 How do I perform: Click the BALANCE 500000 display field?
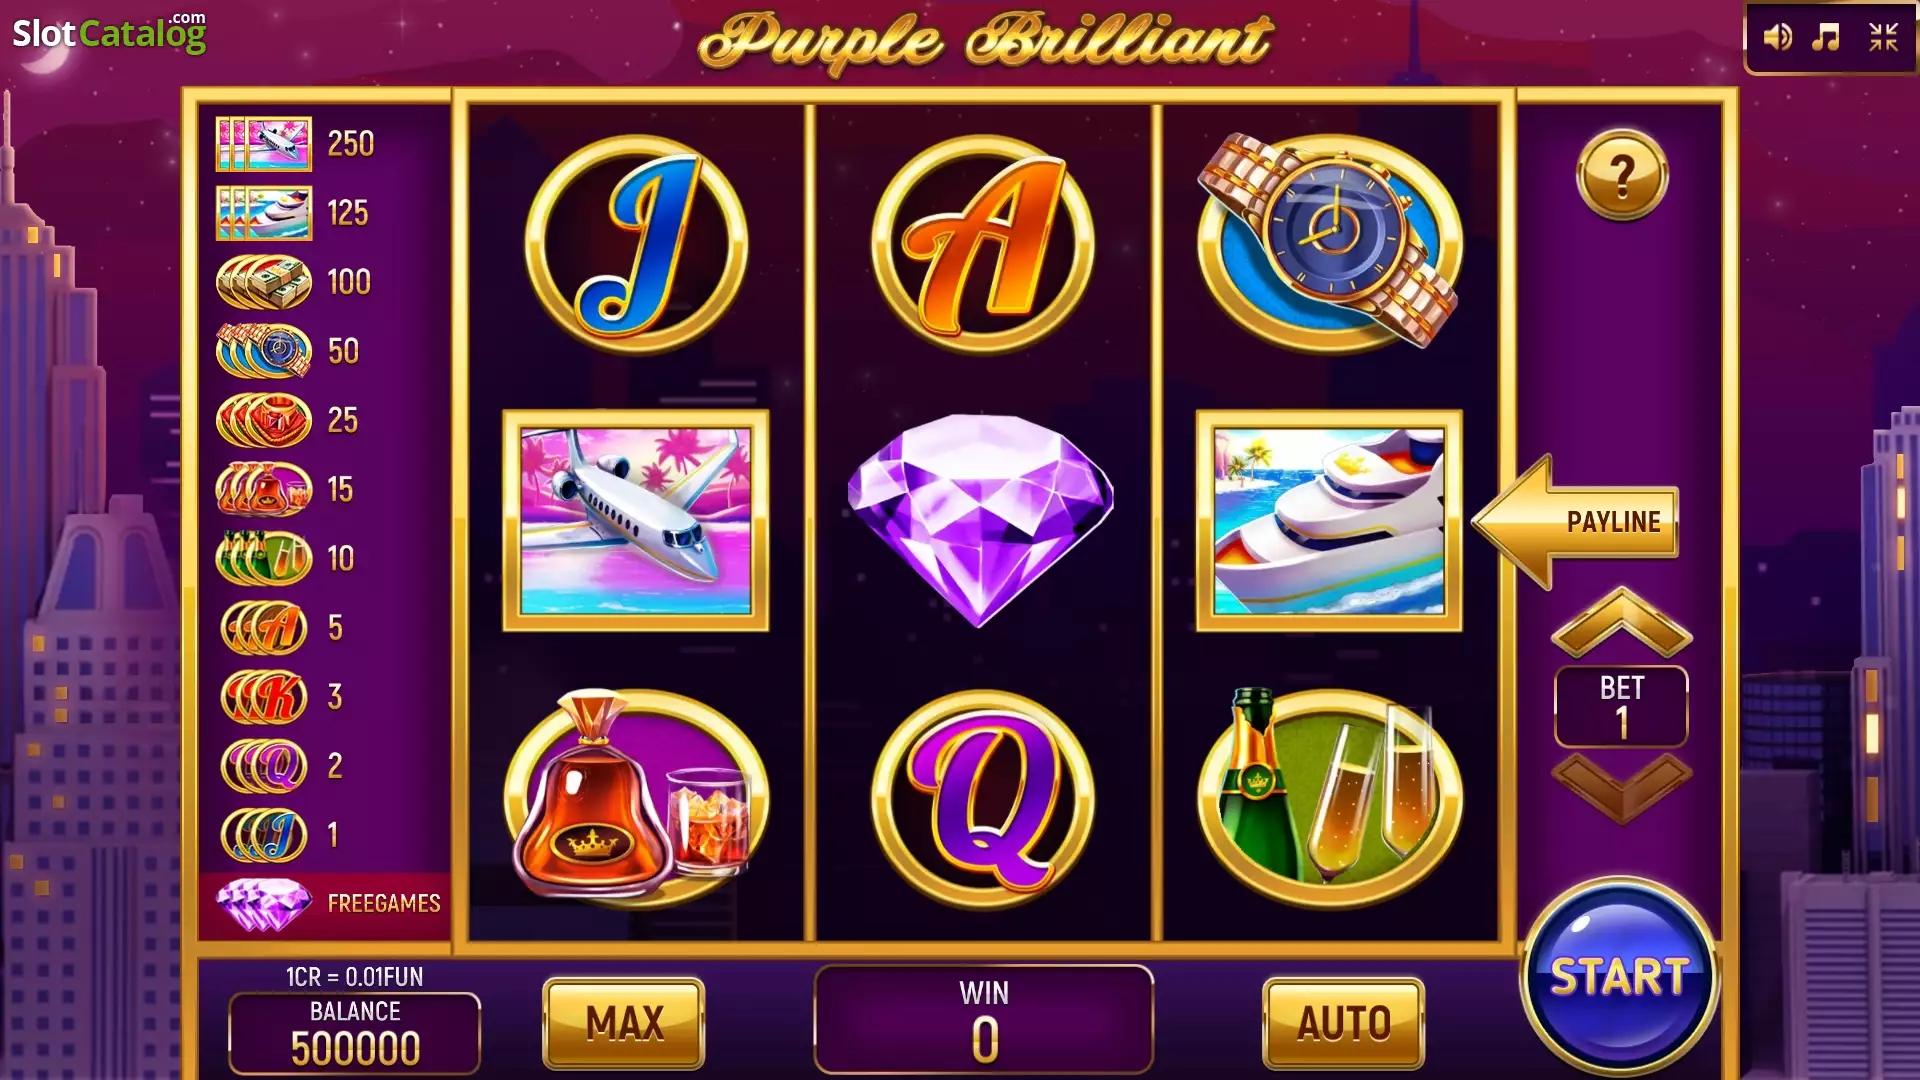click(354, 1033)
